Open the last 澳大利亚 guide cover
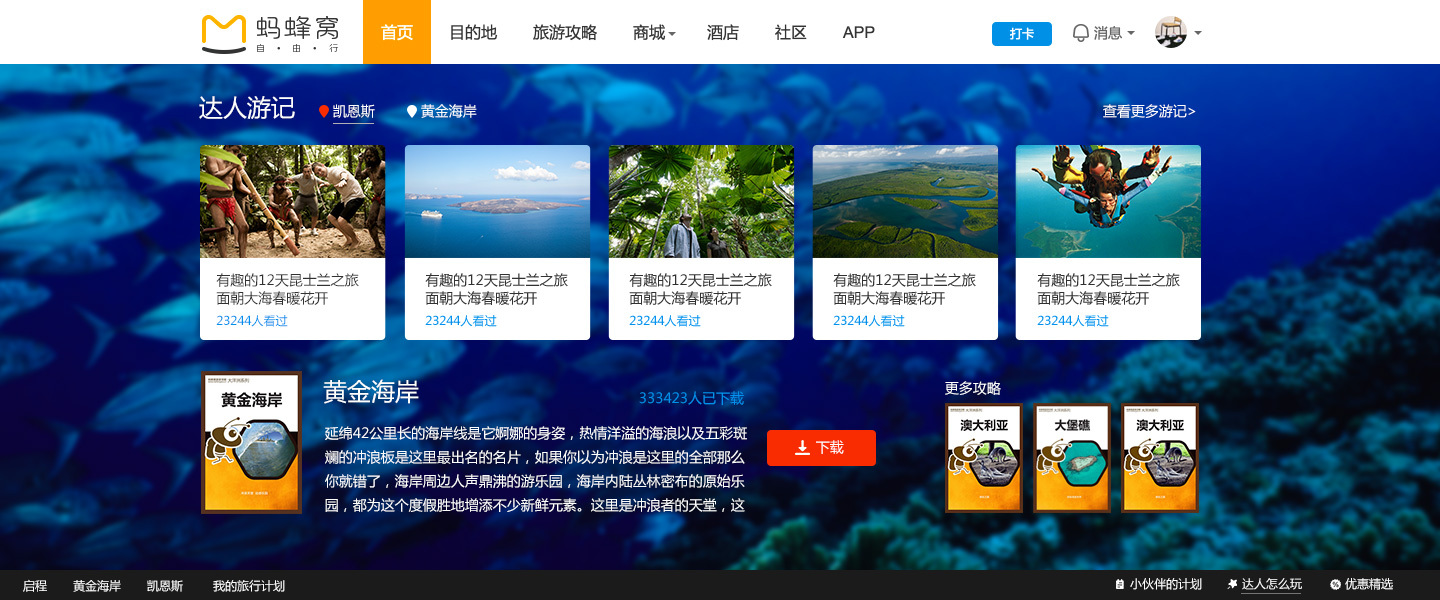The width and height of the screenshot is (1440, 600). click(x=1160, y=458)
